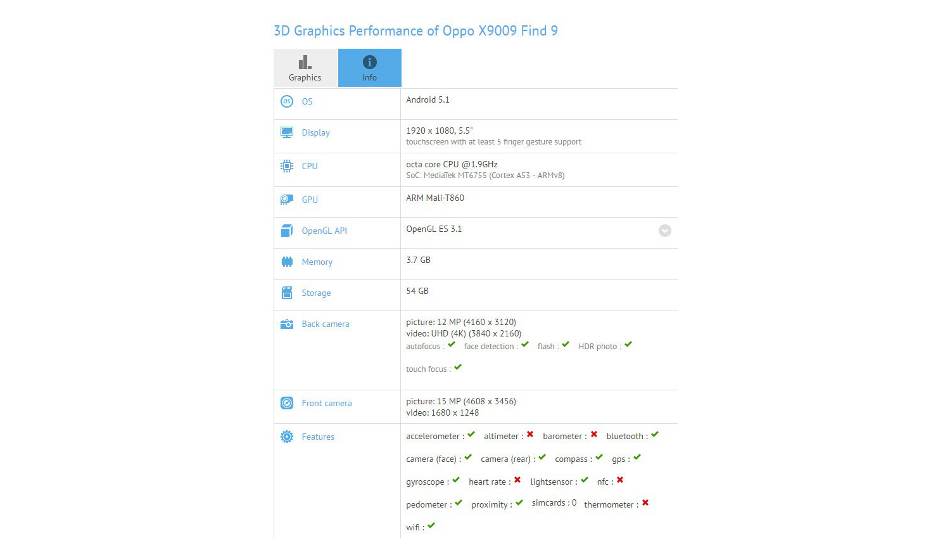The width and height of the screenshot is (950, 550).
Task: Click the Memory label
Action: pyautogui.click(x=317, y=262)
